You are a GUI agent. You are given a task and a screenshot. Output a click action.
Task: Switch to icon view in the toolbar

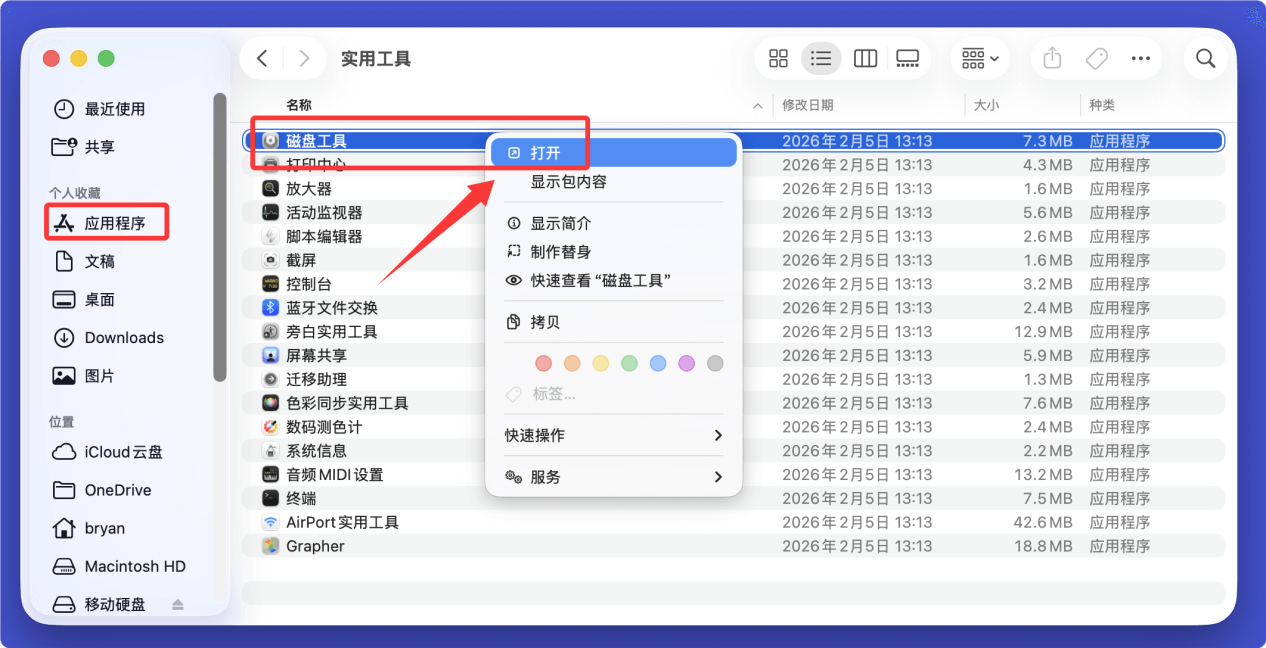pyautogui.click(x=778, y=58)
